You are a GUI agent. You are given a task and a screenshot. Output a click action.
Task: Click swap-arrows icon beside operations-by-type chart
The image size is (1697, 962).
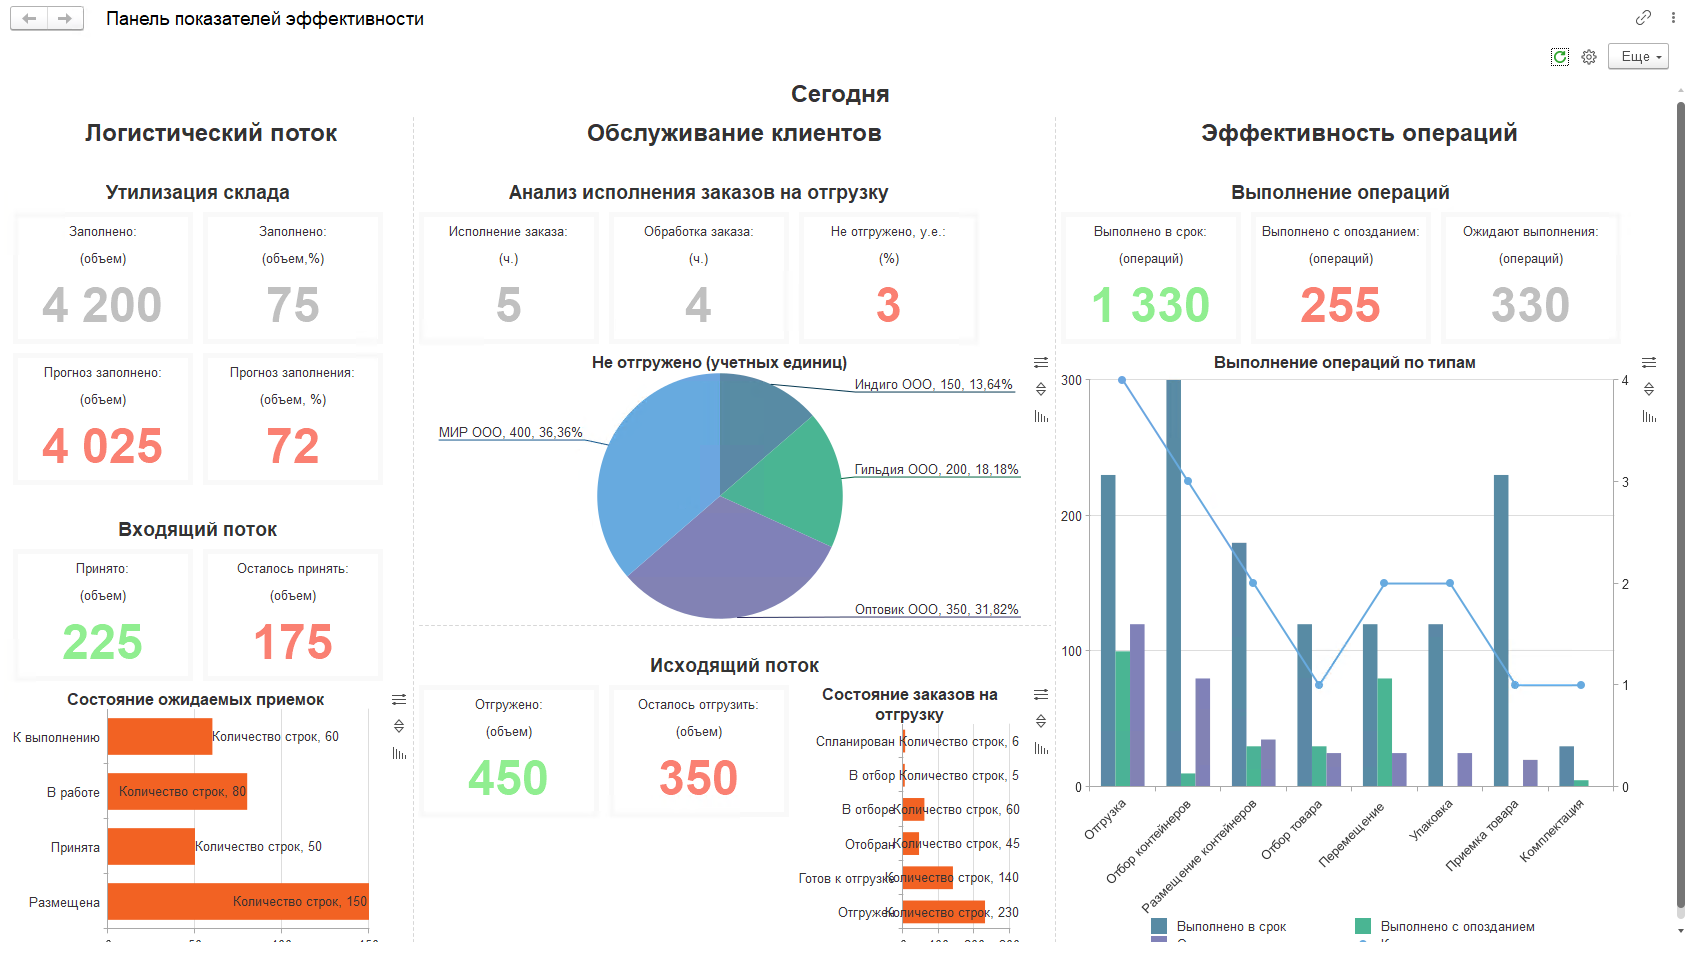click(x=1649, y=362)
